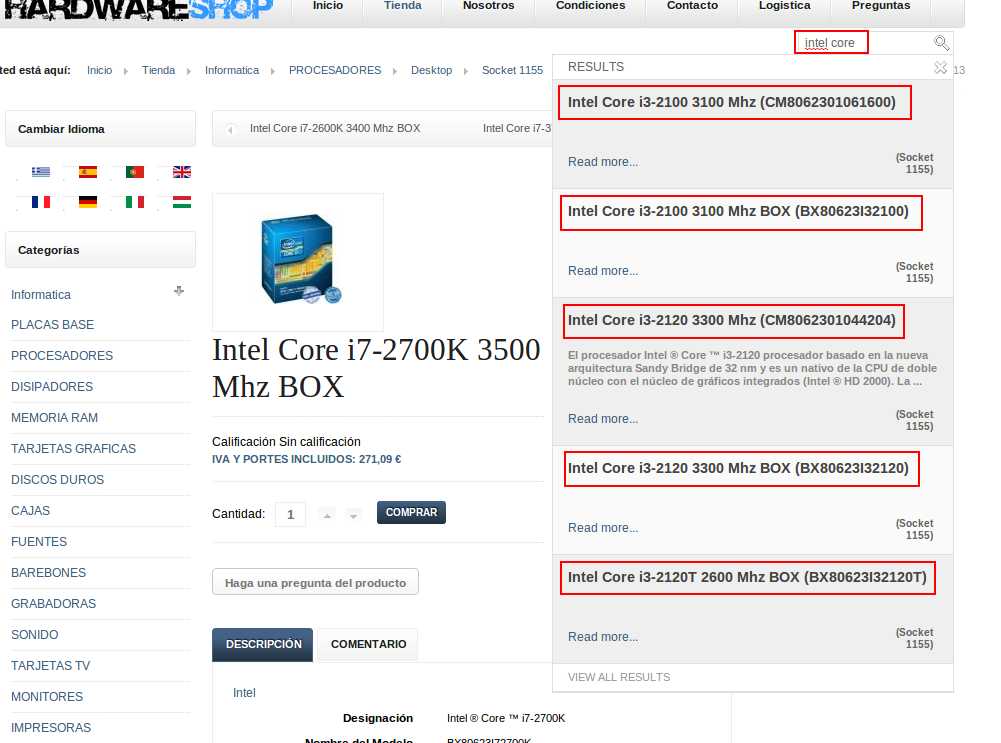Switch to the DESCRIPCIÓN tab
The height and width of the screenshot is (743, 1001).
pos(263,645)
